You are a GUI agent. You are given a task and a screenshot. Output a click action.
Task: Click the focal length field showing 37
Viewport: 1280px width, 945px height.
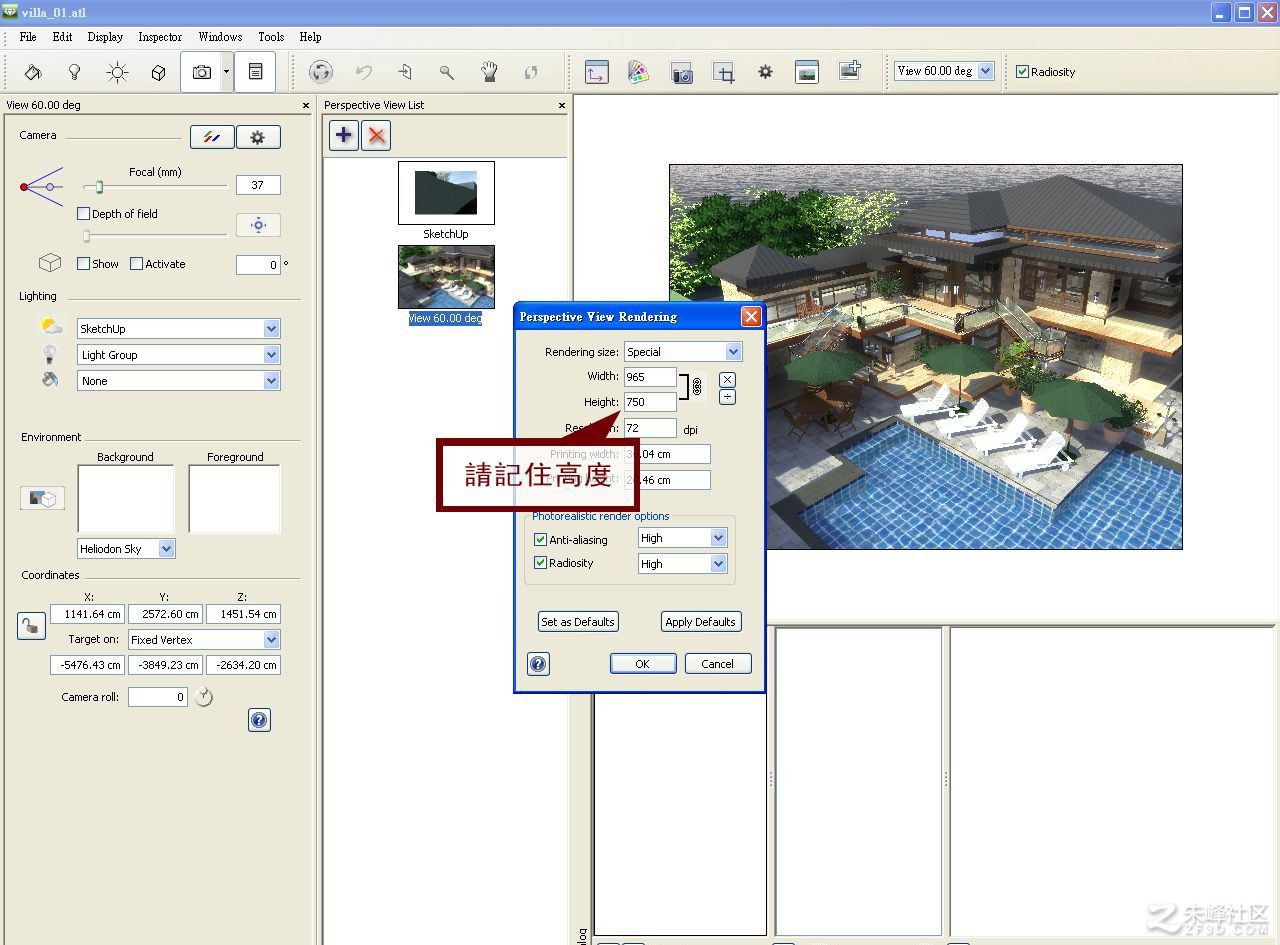tap(258, 185)
